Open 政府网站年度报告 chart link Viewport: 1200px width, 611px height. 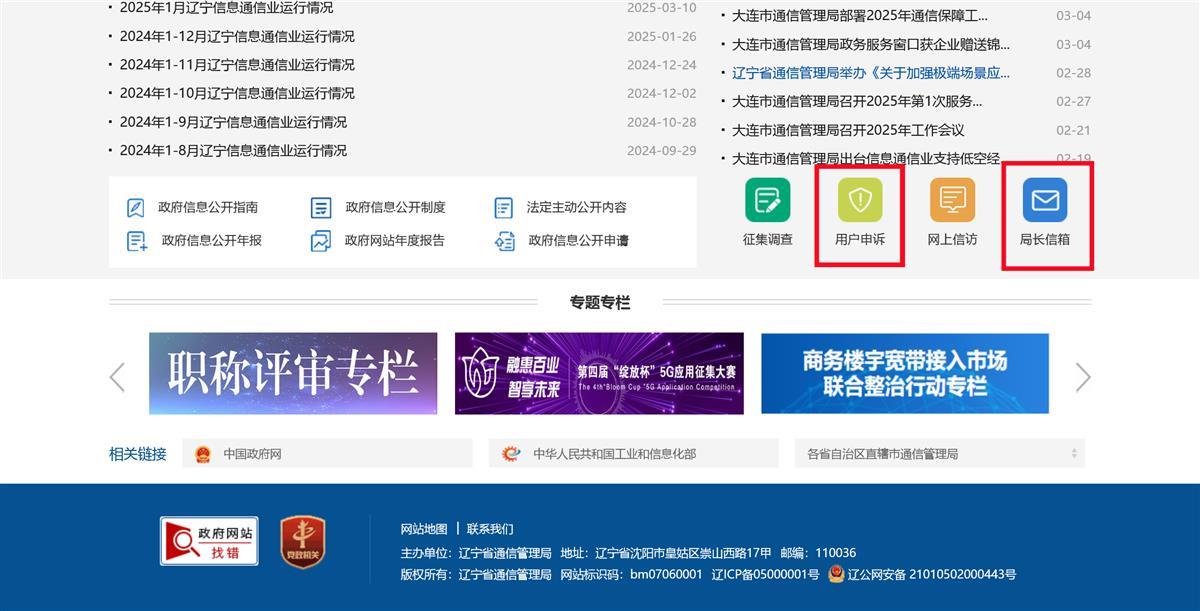tap(394, 240)
